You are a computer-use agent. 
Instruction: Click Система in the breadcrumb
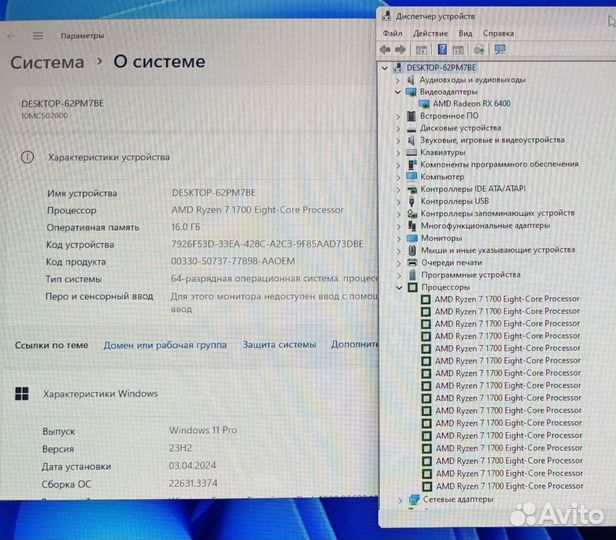[47, 62]
